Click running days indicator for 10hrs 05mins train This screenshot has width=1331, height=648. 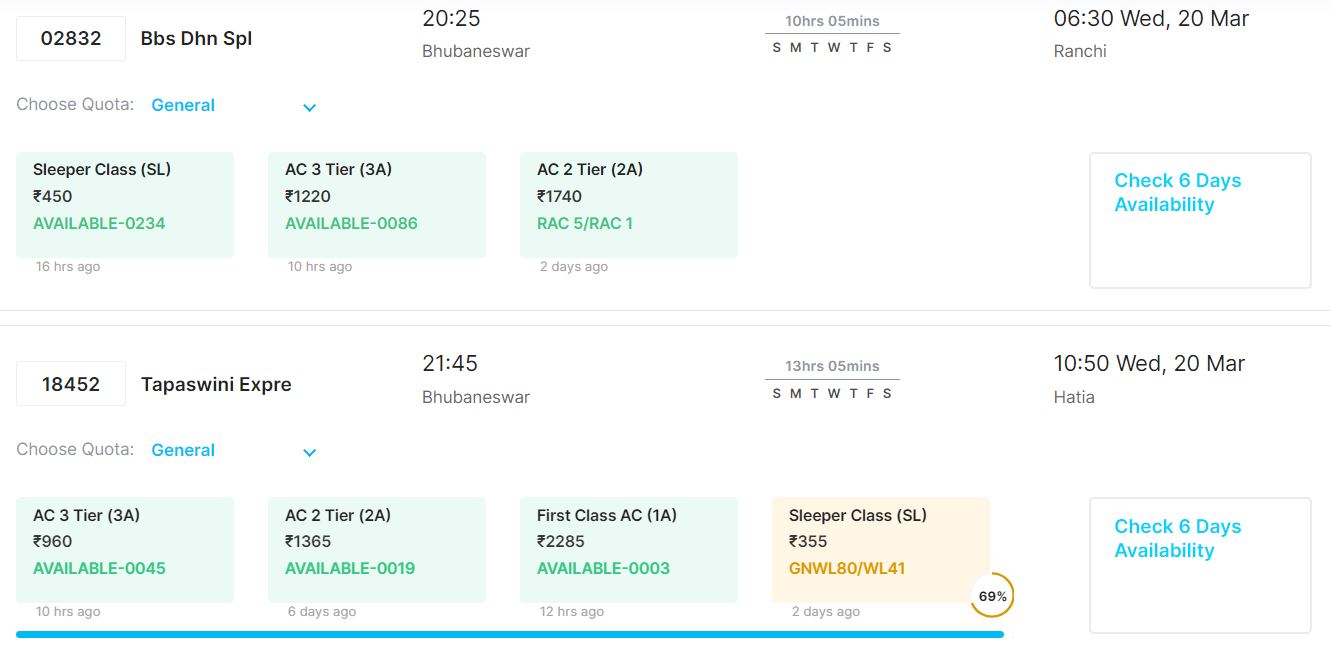(x=832, y=48)
